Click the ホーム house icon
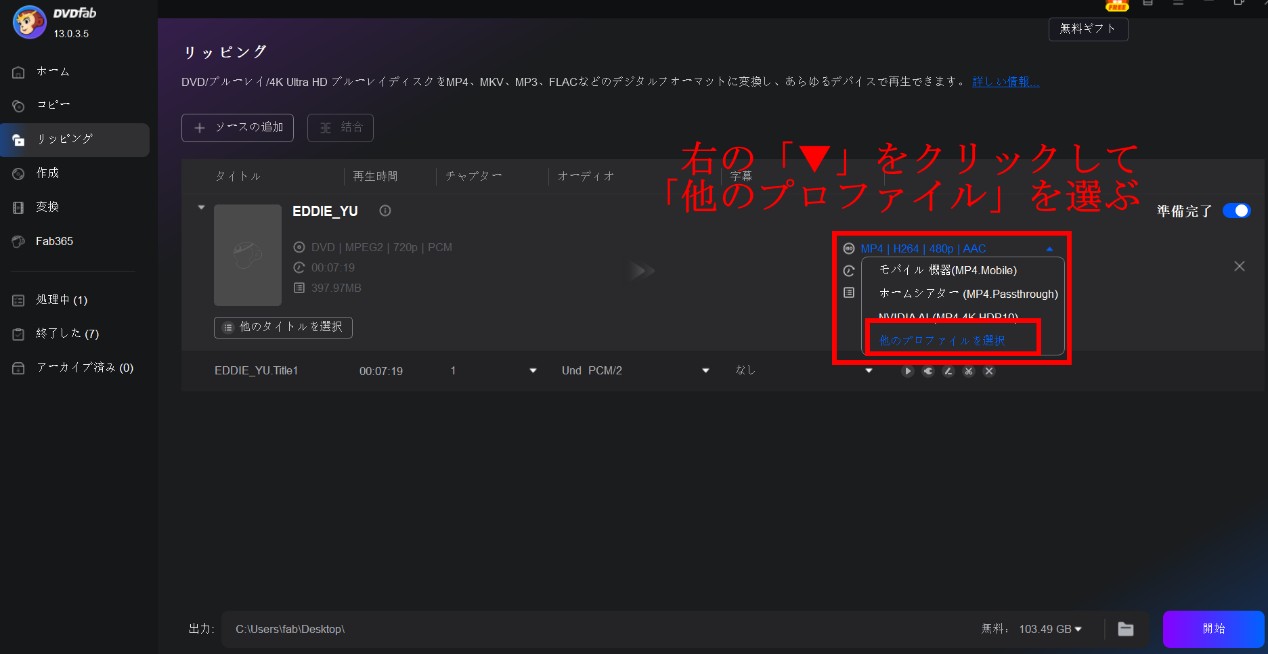 [18, 72]
